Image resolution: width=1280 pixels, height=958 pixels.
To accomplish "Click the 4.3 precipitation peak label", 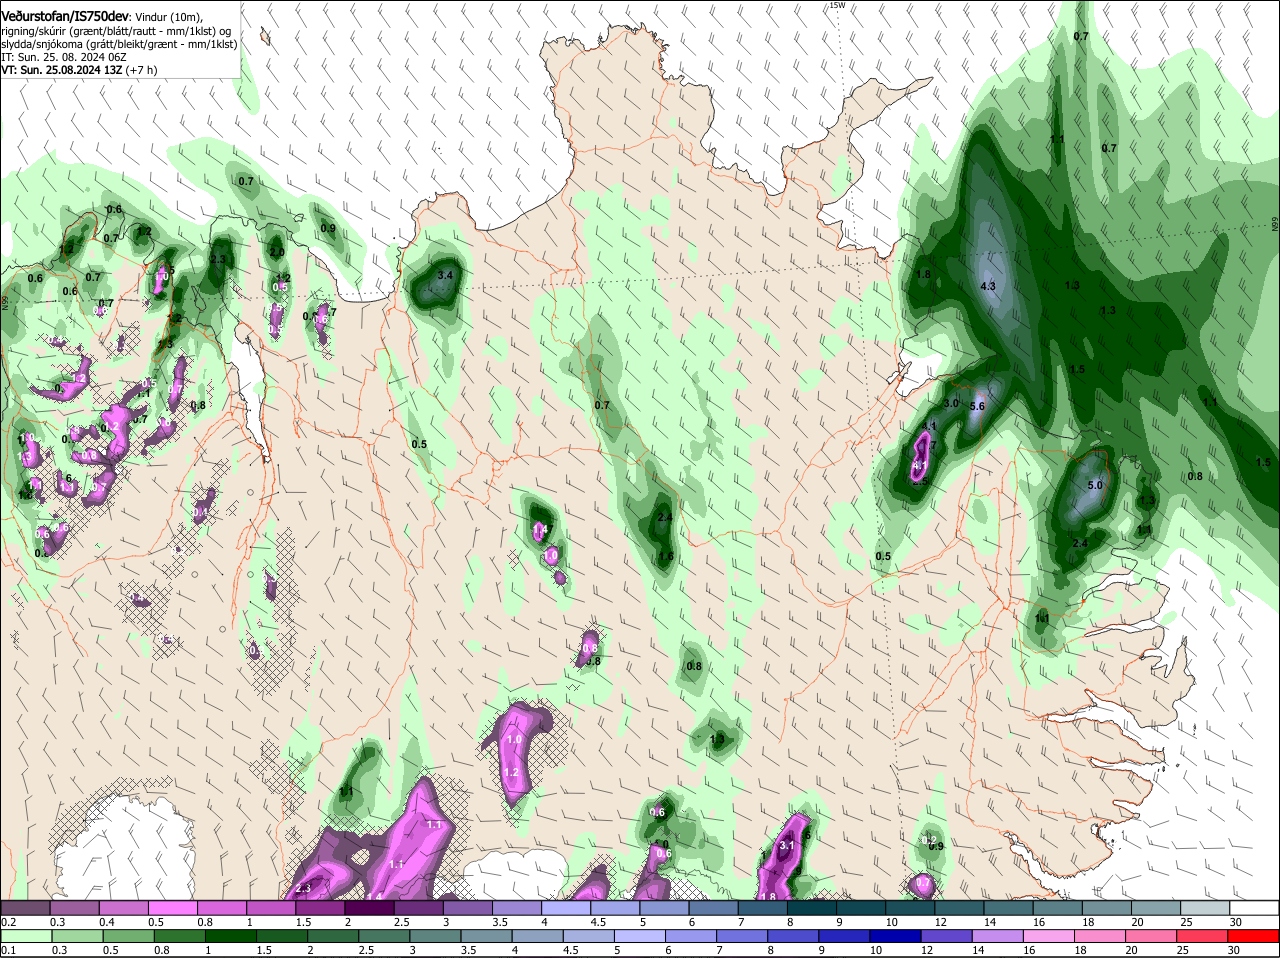I will point(988,286).
